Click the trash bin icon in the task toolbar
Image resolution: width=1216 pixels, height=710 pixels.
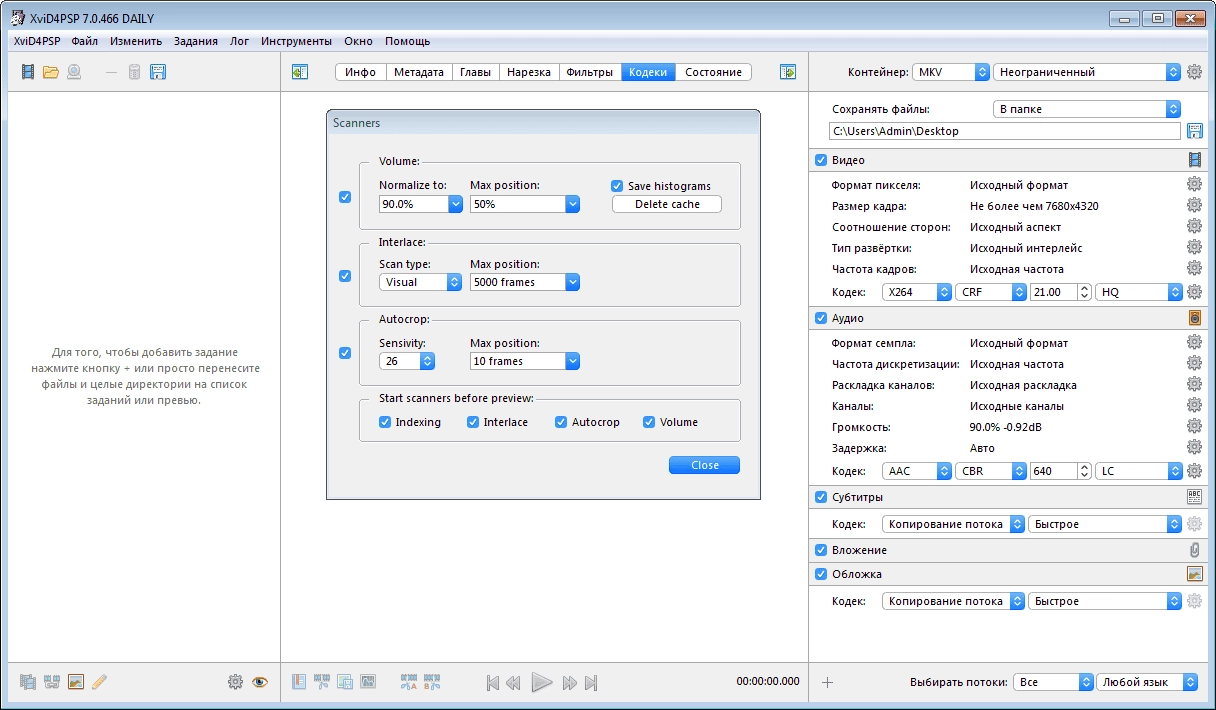[x=134, y=72]
